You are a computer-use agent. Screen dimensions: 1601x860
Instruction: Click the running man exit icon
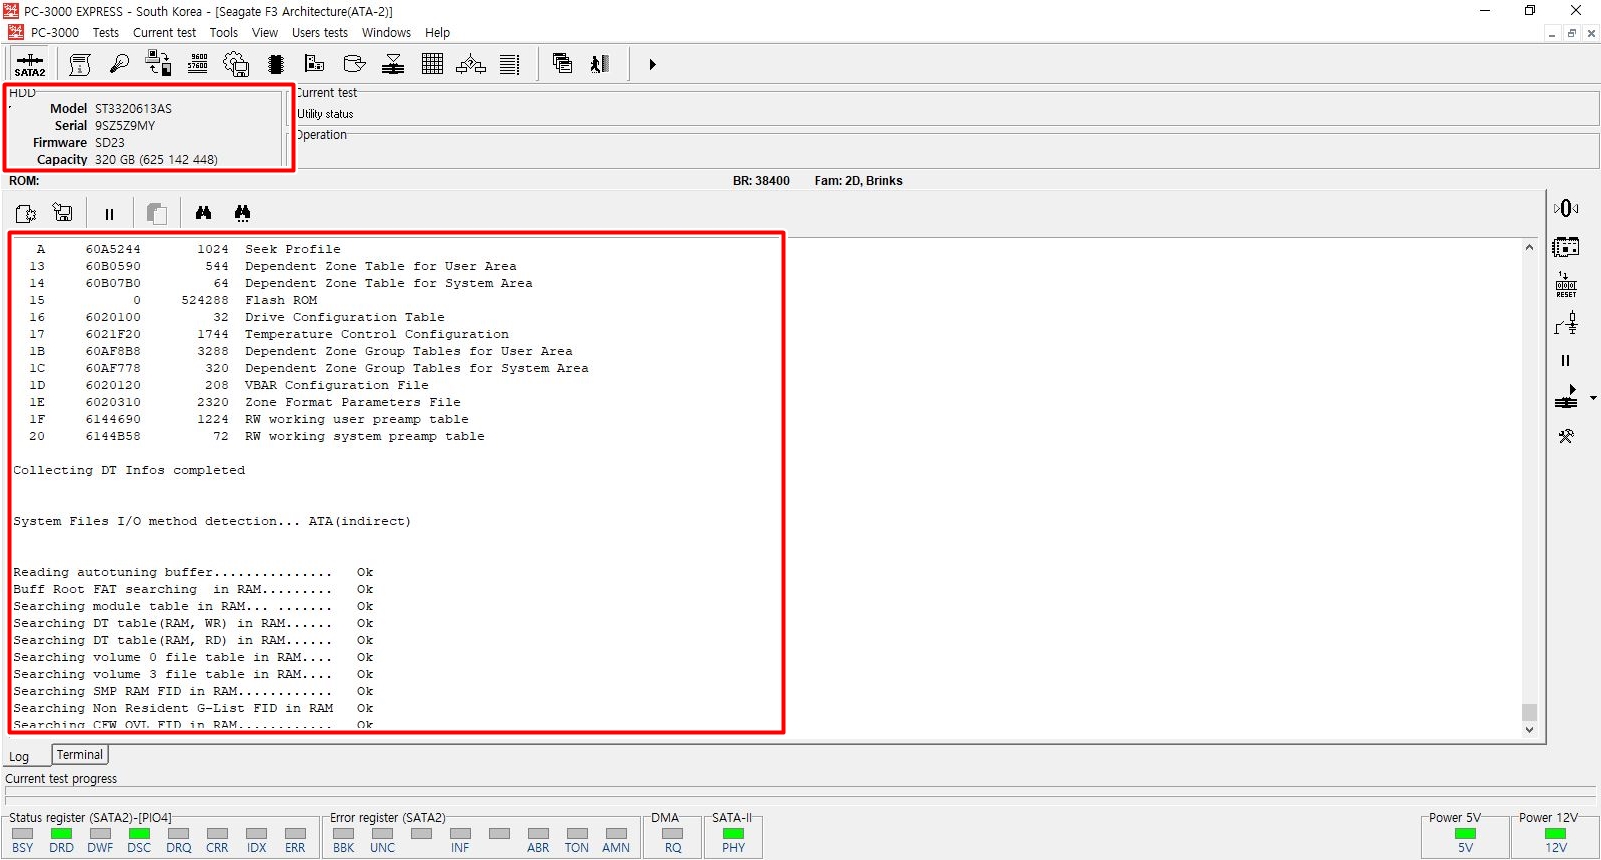click(600, 64)
